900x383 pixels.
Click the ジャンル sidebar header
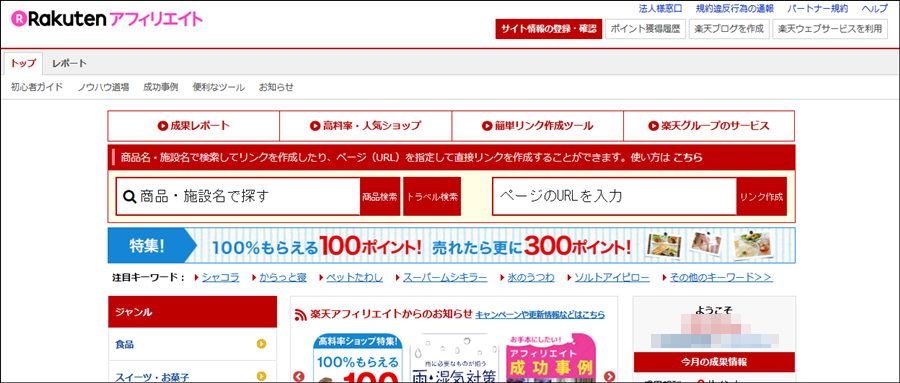pyautogui.click(x=192, y=312)
